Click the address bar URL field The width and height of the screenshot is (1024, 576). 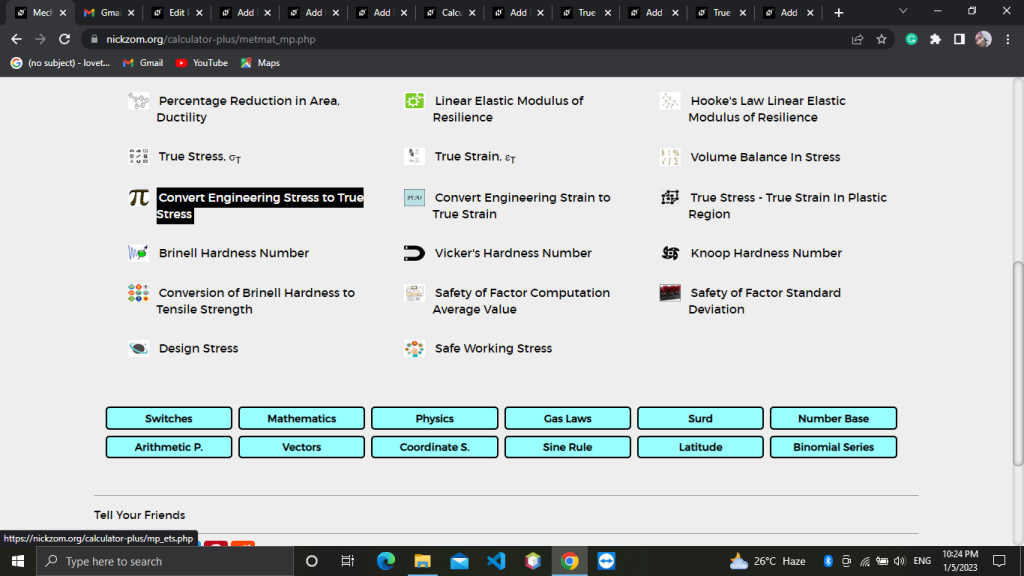pos(470,39)
